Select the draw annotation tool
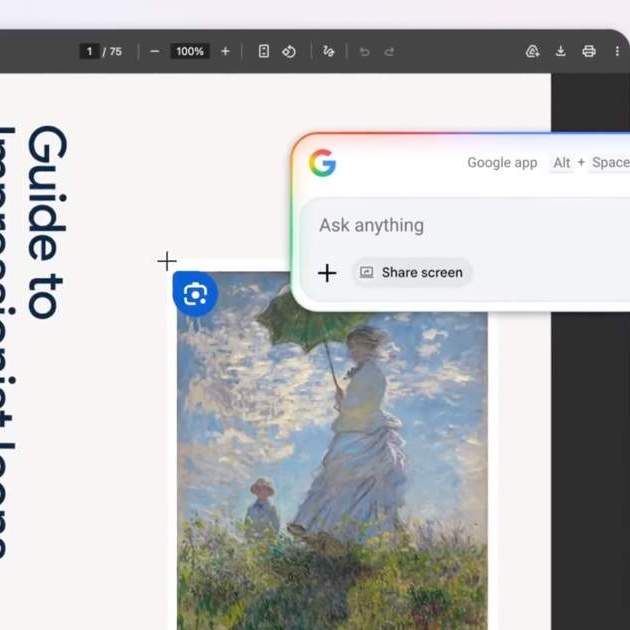The height and width of the screenshot is (630, 630). [x=329, y=51]
